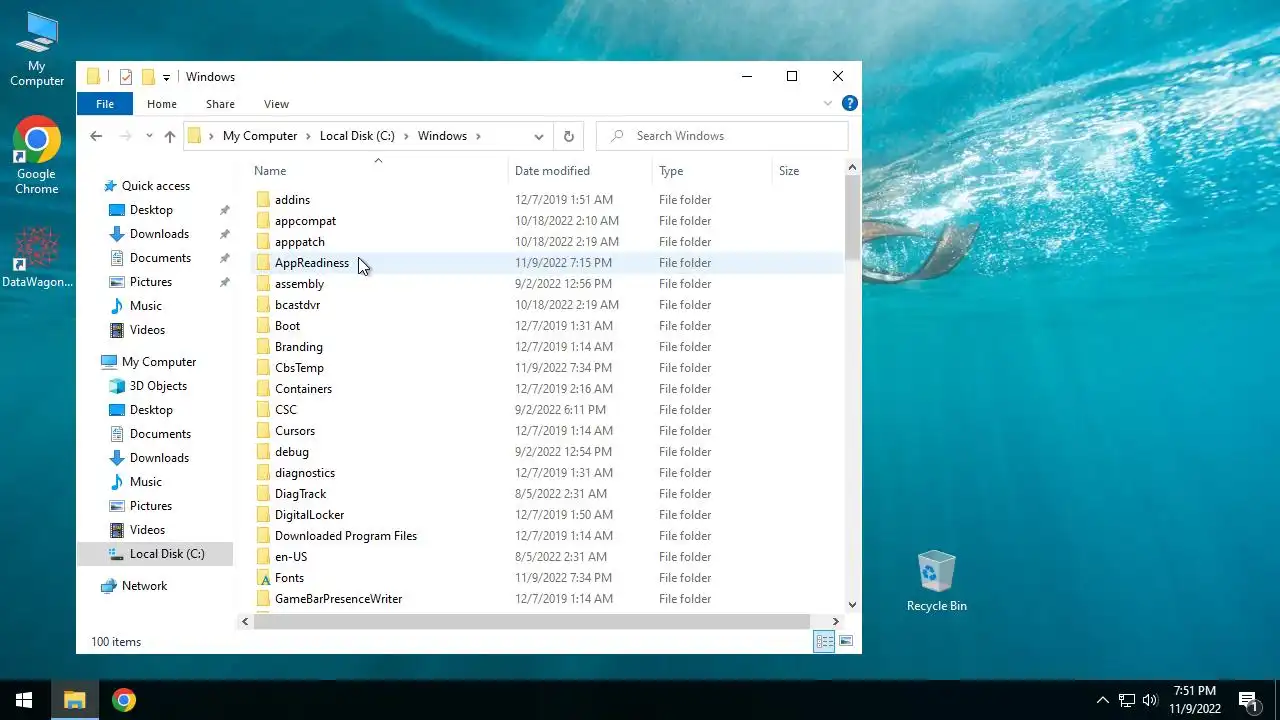Select Videos under Quick access
The height and width of the screenshot is (720, 1280).
147,330
